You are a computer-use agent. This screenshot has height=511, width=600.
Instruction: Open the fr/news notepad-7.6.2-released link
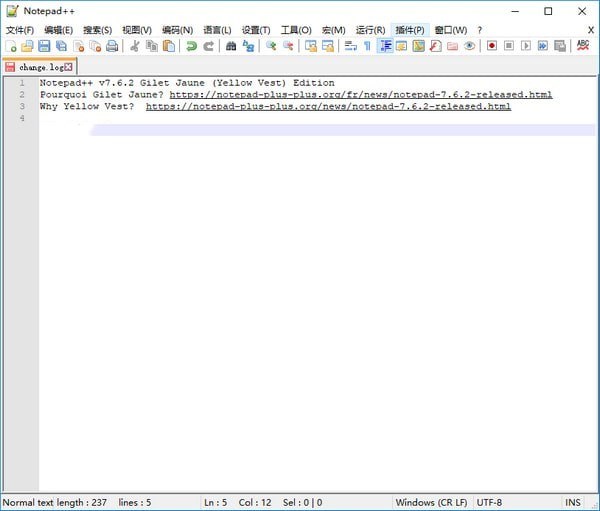[x=361, y=95]
